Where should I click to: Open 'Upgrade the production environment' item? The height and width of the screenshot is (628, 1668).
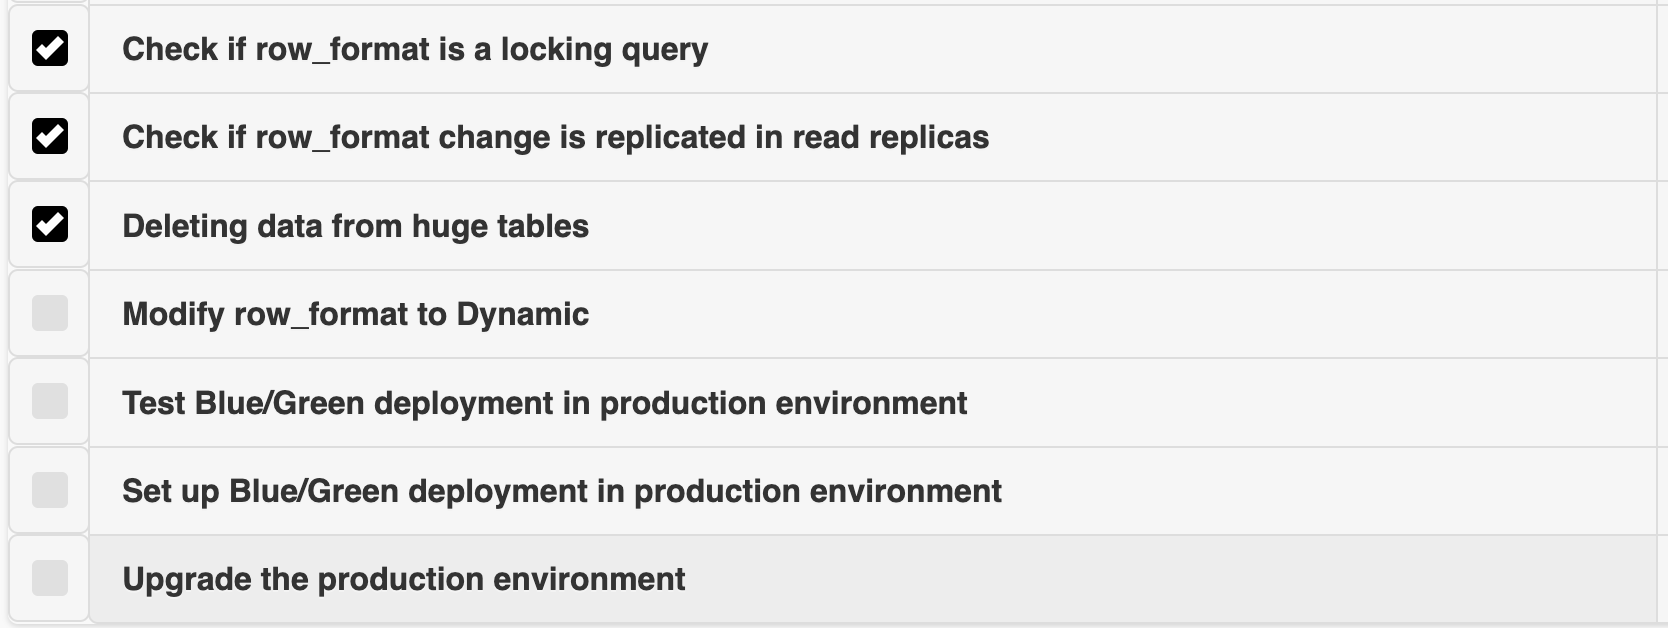404,578
